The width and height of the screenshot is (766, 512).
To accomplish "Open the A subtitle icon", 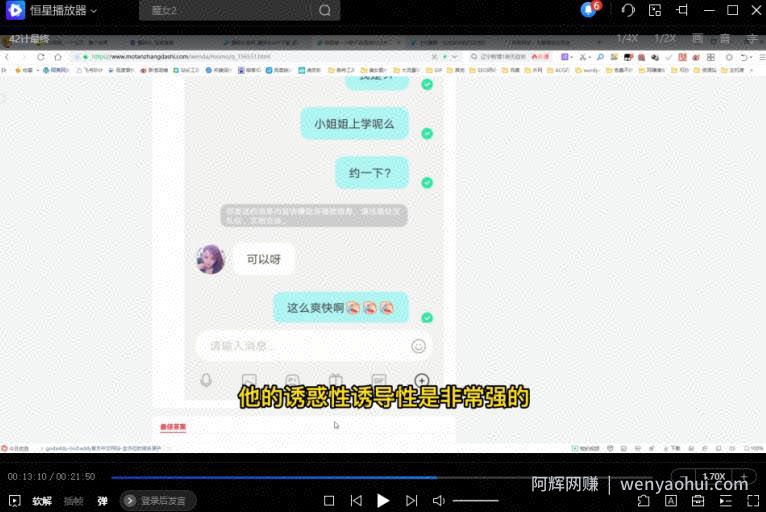I will pos(671,501).
